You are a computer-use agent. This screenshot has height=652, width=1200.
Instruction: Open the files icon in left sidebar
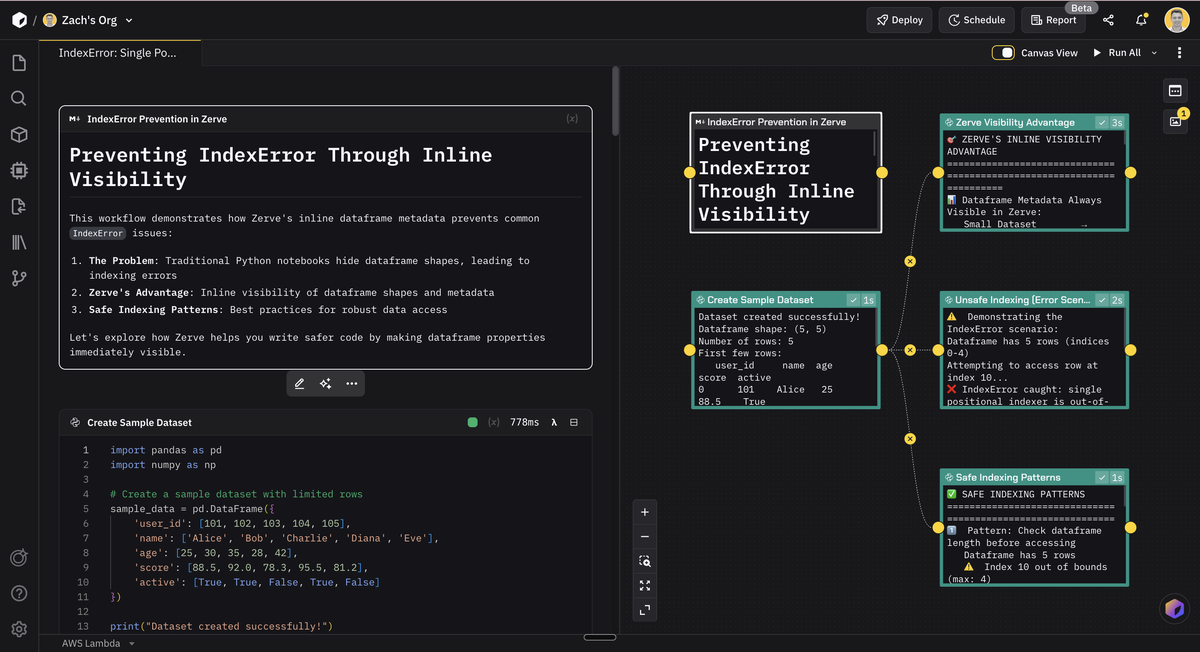pos(19,63)
